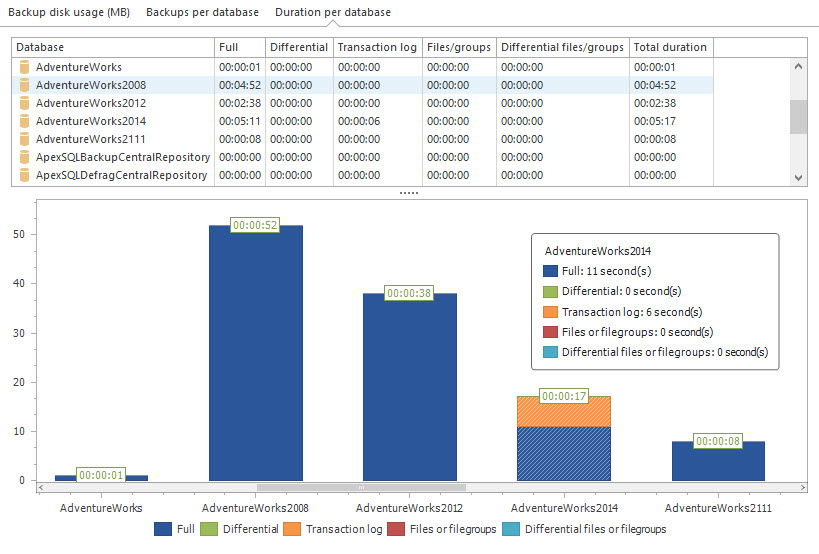Click the AdventureWorks database icon in table
819x554 pixels.
click(24, 67)
